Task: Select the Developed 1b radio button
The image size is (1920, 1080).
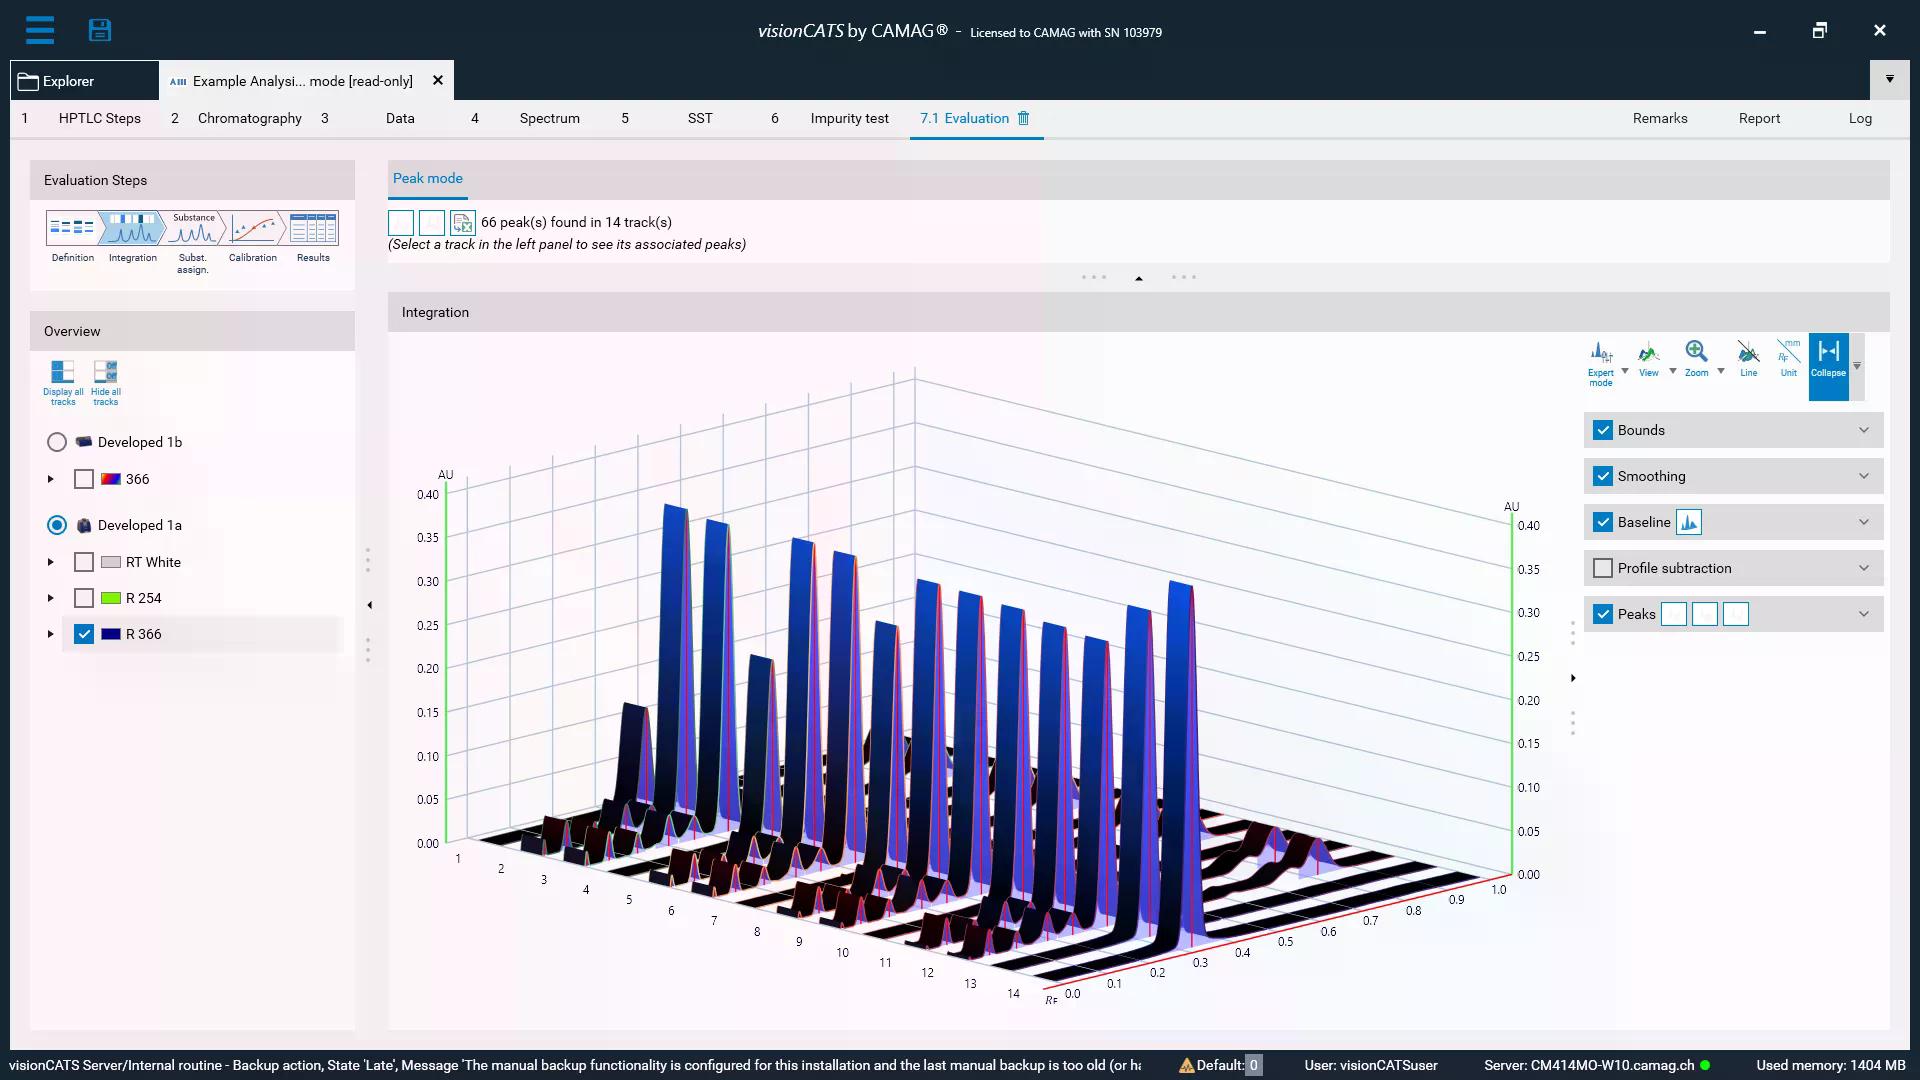Action: click(x=57, y=442)
